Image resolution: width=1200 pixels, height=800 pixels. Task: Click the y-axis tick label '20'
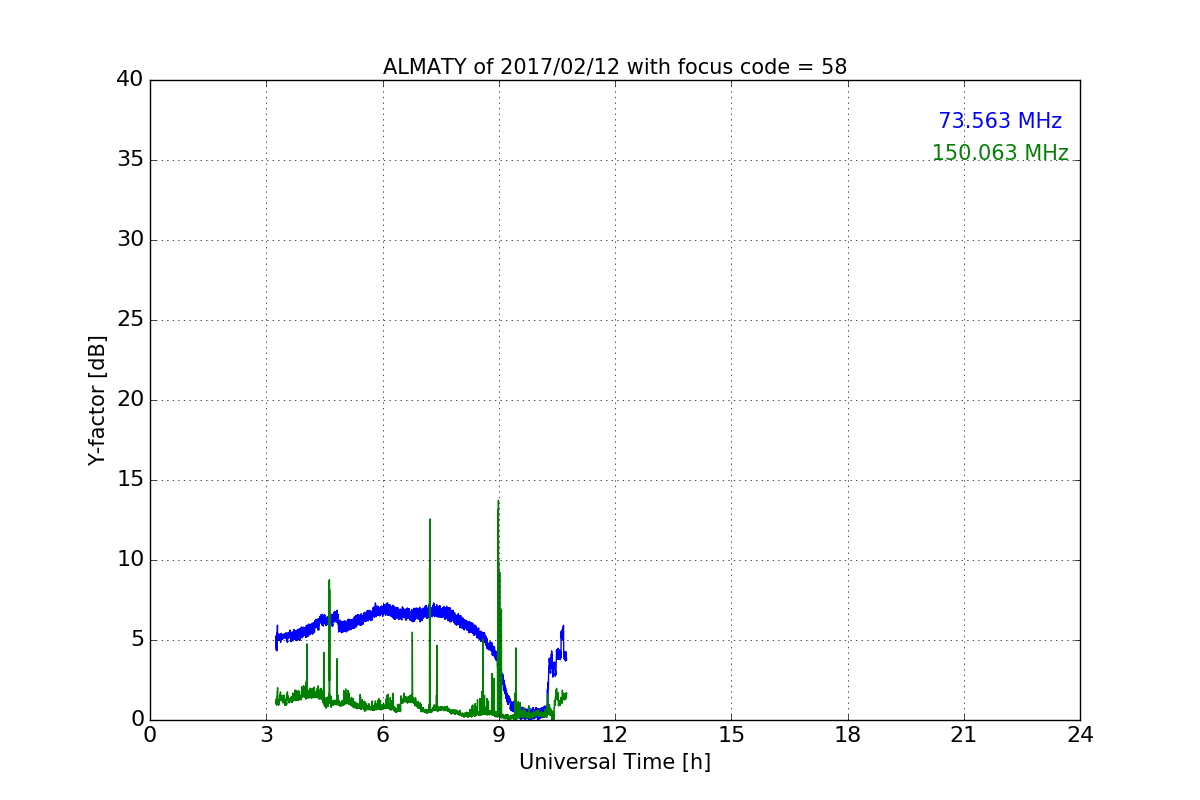(x=130, y=400)
